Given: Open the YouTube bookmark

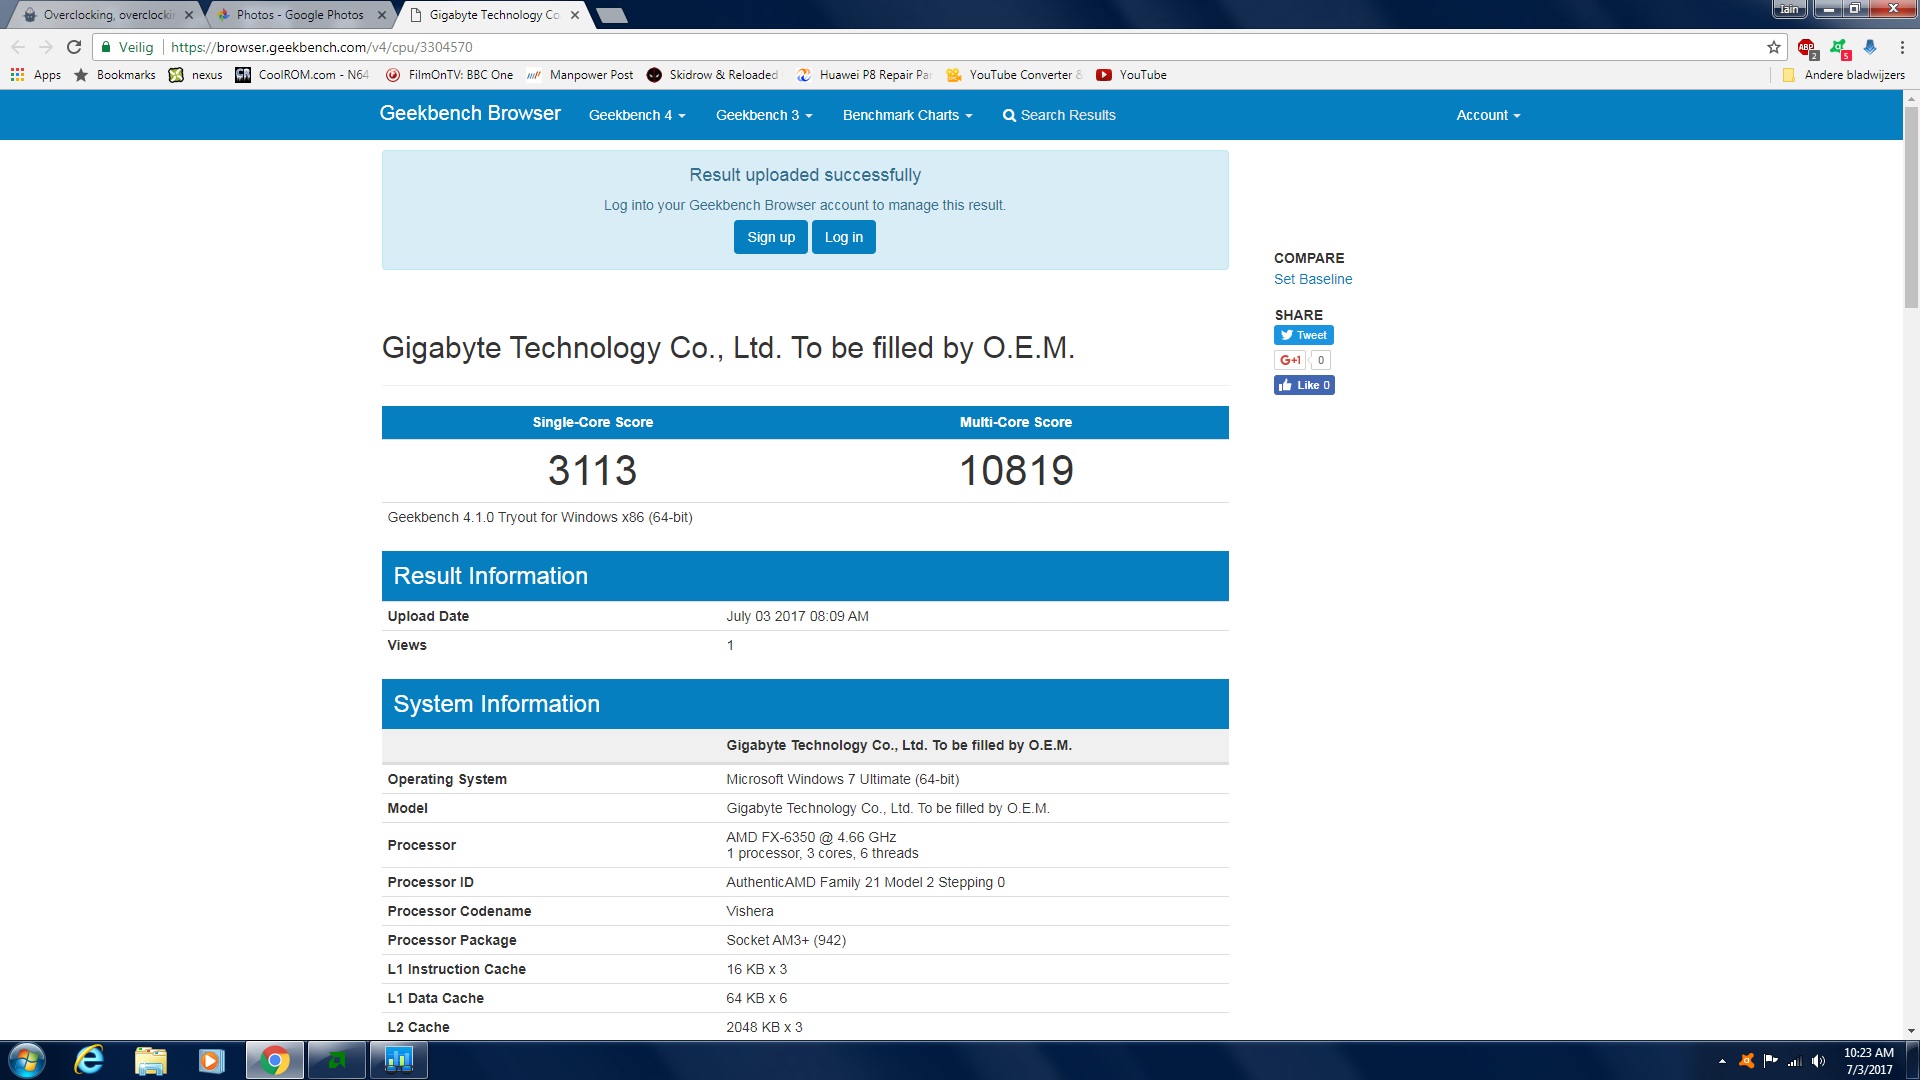Looking at the screenshot, I should [1132, 75].
